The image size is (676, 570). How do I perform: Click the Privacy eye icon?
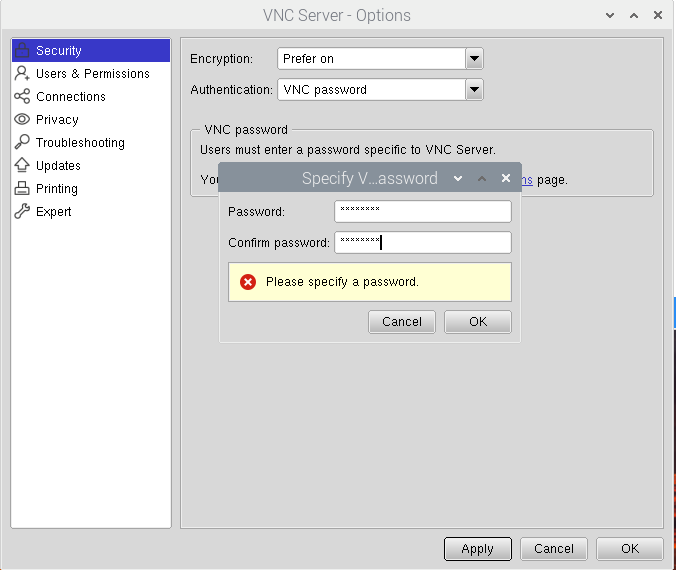click(x=22, y=119)
